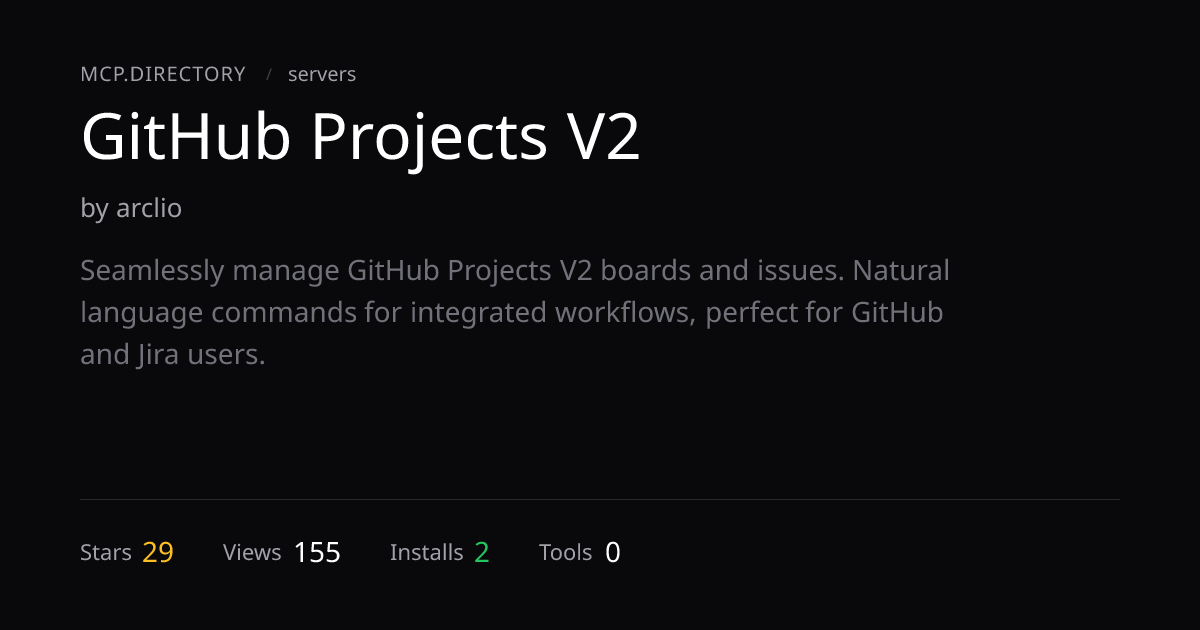Select the description paragraph text
Image resolution: width=1200 pixels, height=630 pixels.
coord(515,312)
